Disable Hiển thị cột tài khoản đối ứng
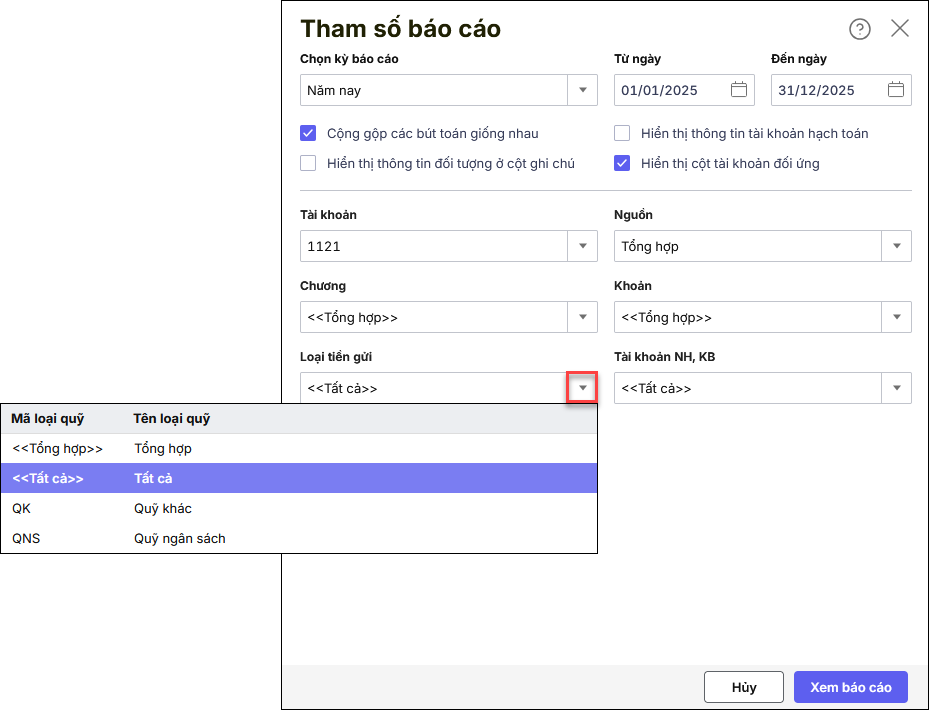929x710 pixels. tap(622, 163)
